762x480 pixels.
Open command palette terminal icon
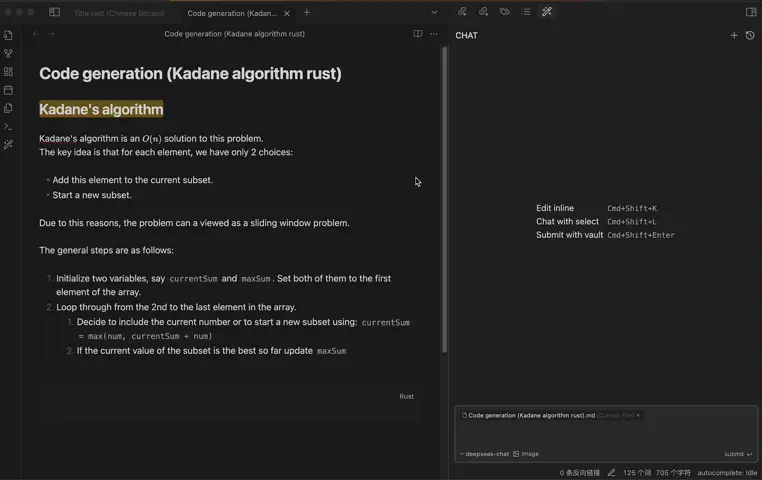[8, 126]
